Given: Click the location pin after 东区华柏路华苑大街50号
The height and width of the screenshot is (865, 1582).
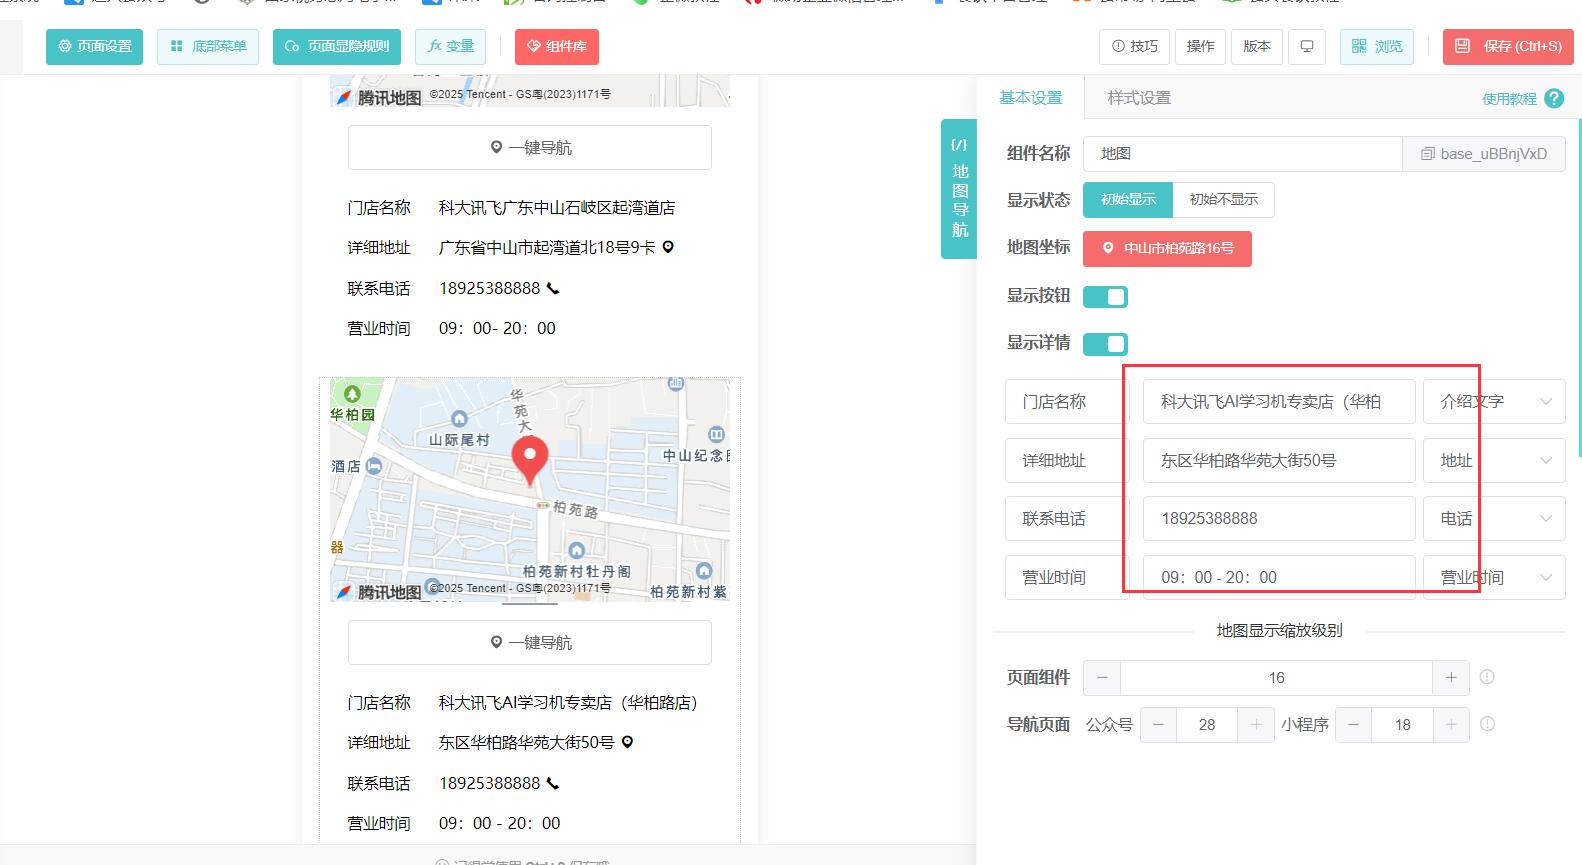Looking at the screenshot, I should (x=627, y=742).
